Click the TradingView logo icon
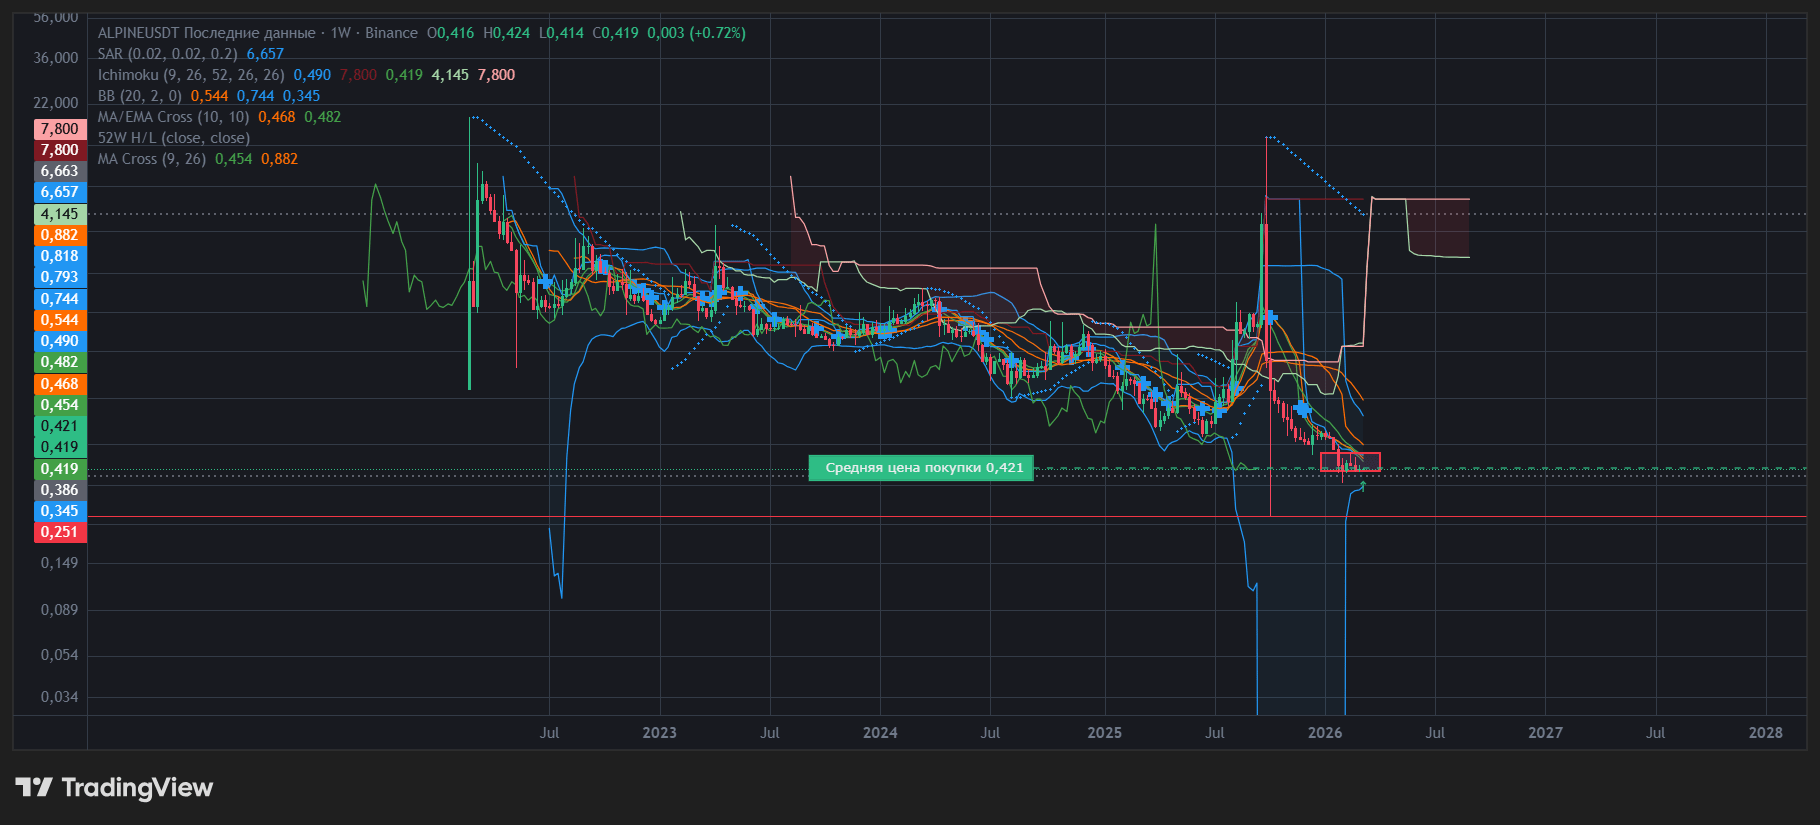Viewport: 1820px width, 825px height. [34, 788]
